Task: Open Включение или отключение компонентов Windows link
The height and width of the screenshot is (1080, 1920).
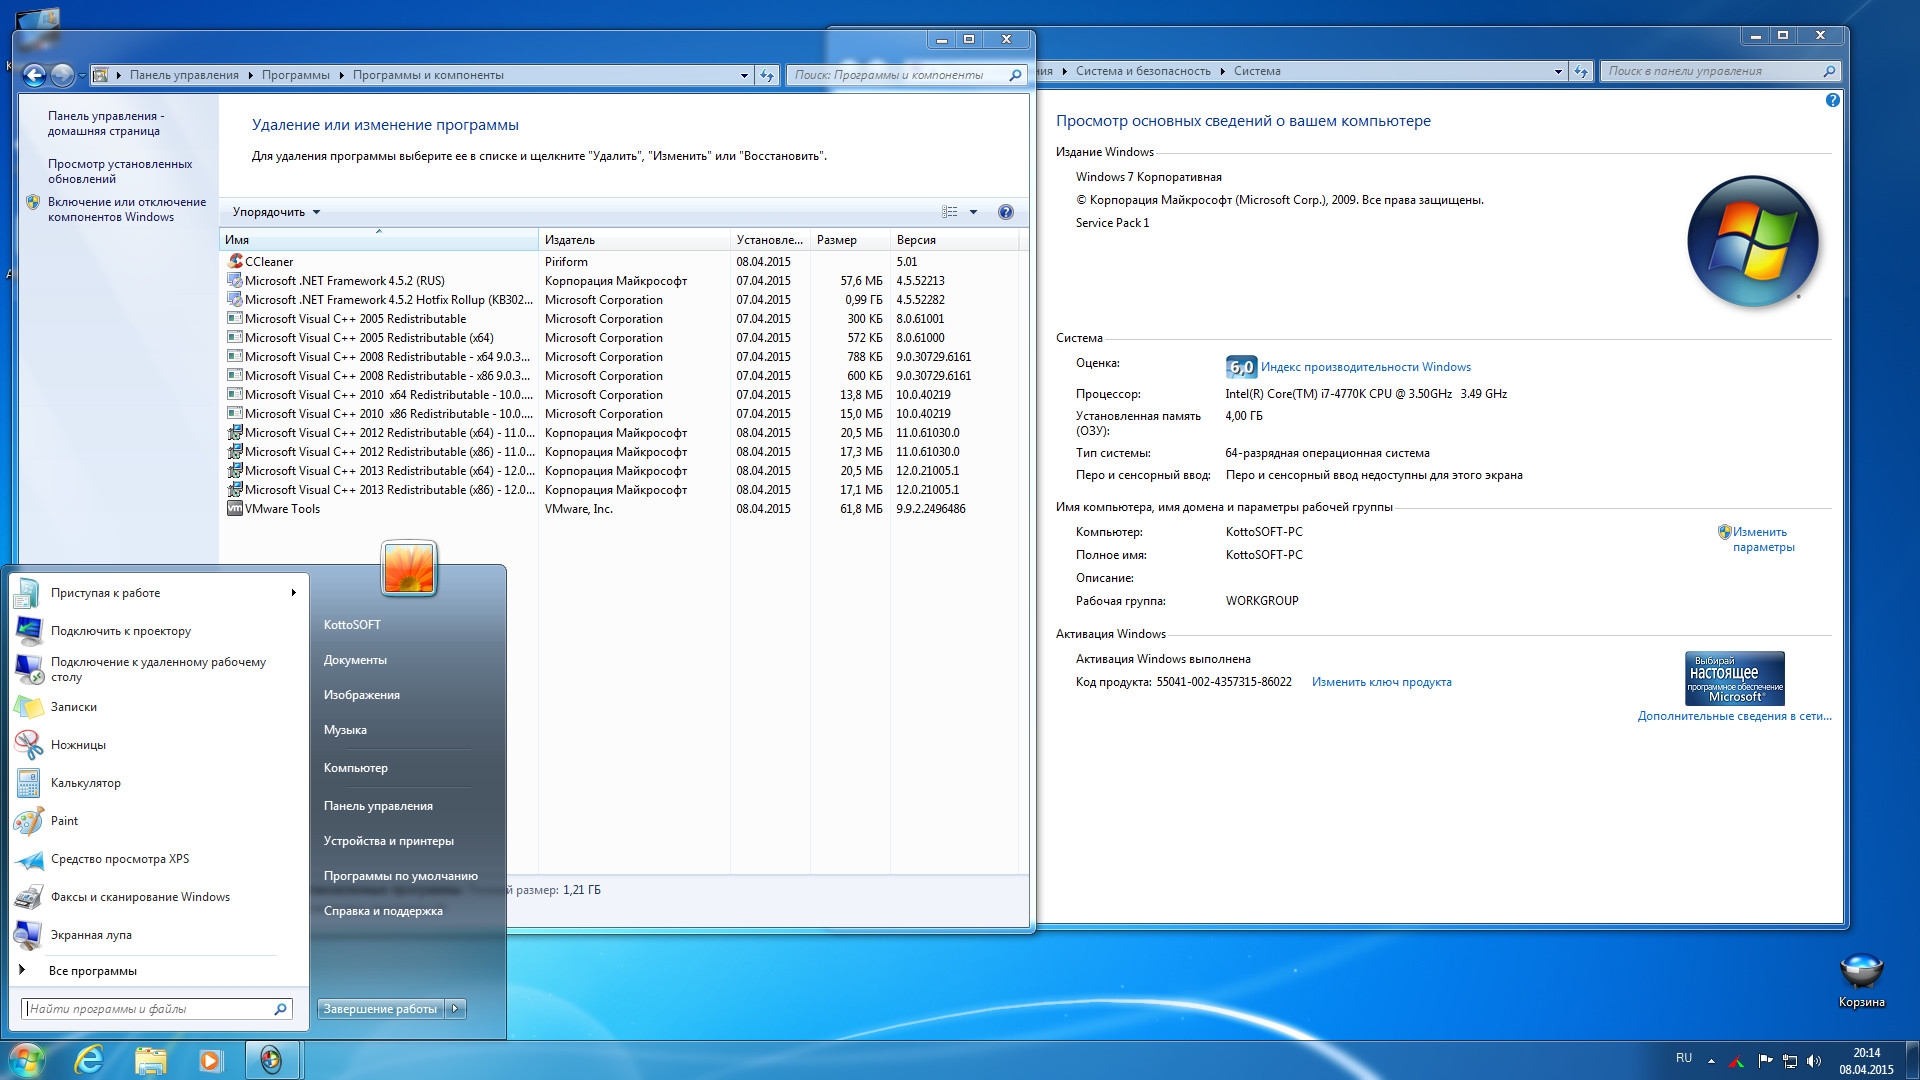Action: click(x=127, y=209)
